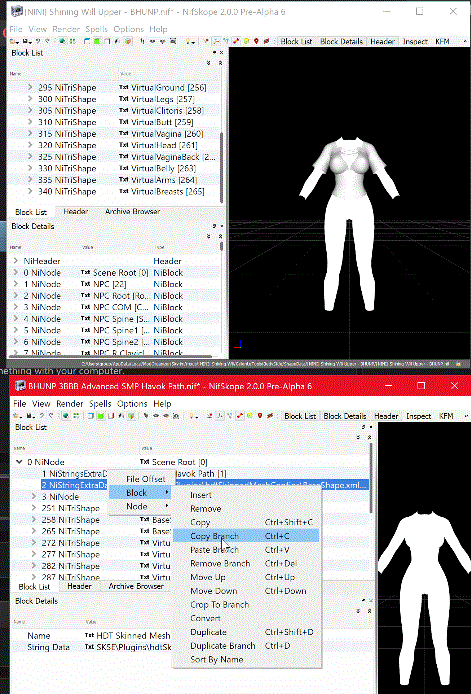This screenshot has width=471, height=694.
Task: Click yellow glow render icon in Shining Will Upper window
Action: coord(246,41)
